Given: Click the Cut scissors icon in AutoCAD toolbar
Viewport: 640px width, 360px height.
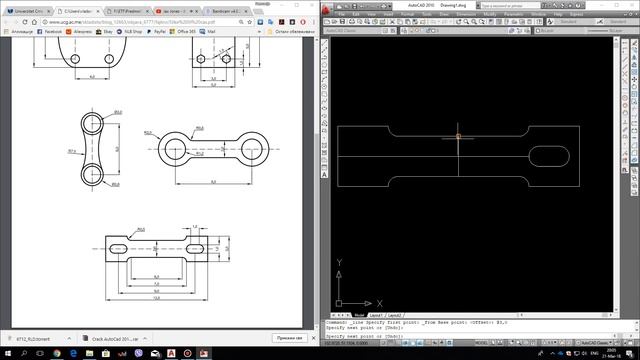Looking at the screenshot, I should [392, 22].
